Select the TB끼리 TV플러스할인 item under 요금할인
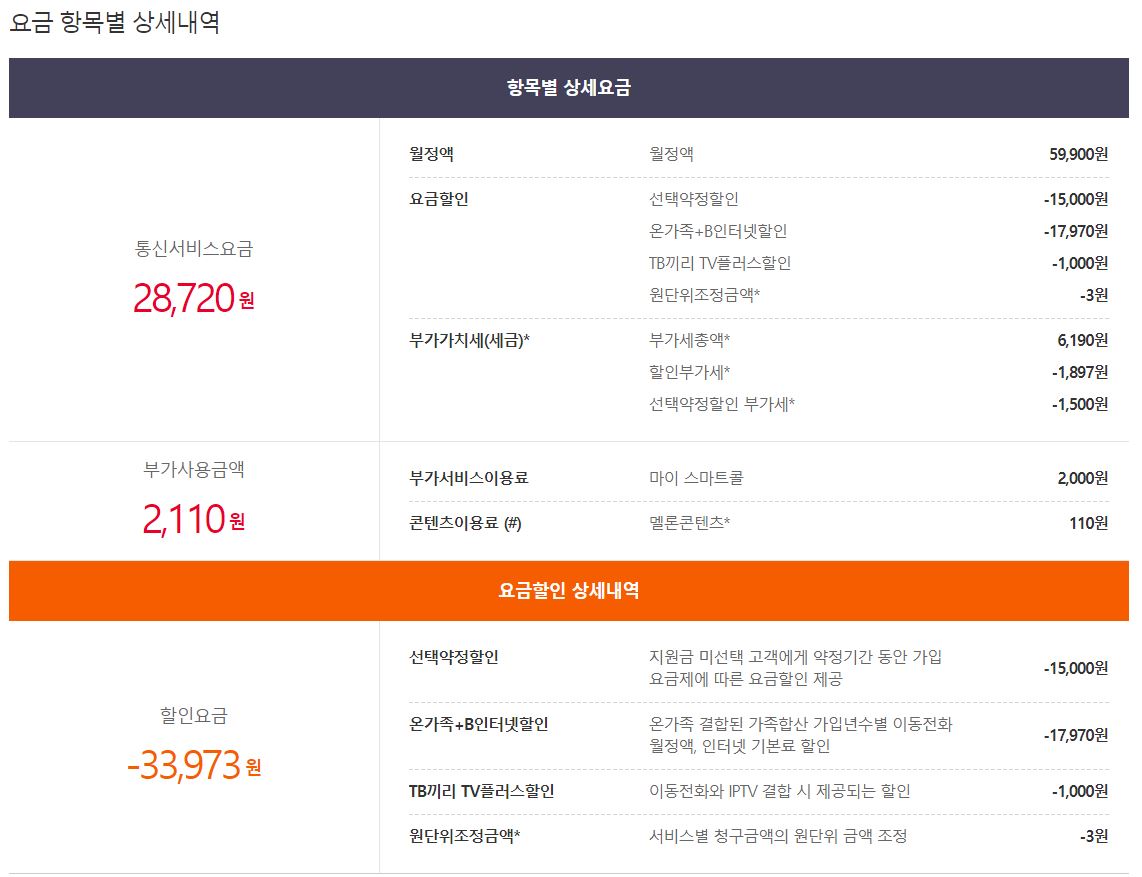Viewport: 1142px width, 877px height. 720,263
